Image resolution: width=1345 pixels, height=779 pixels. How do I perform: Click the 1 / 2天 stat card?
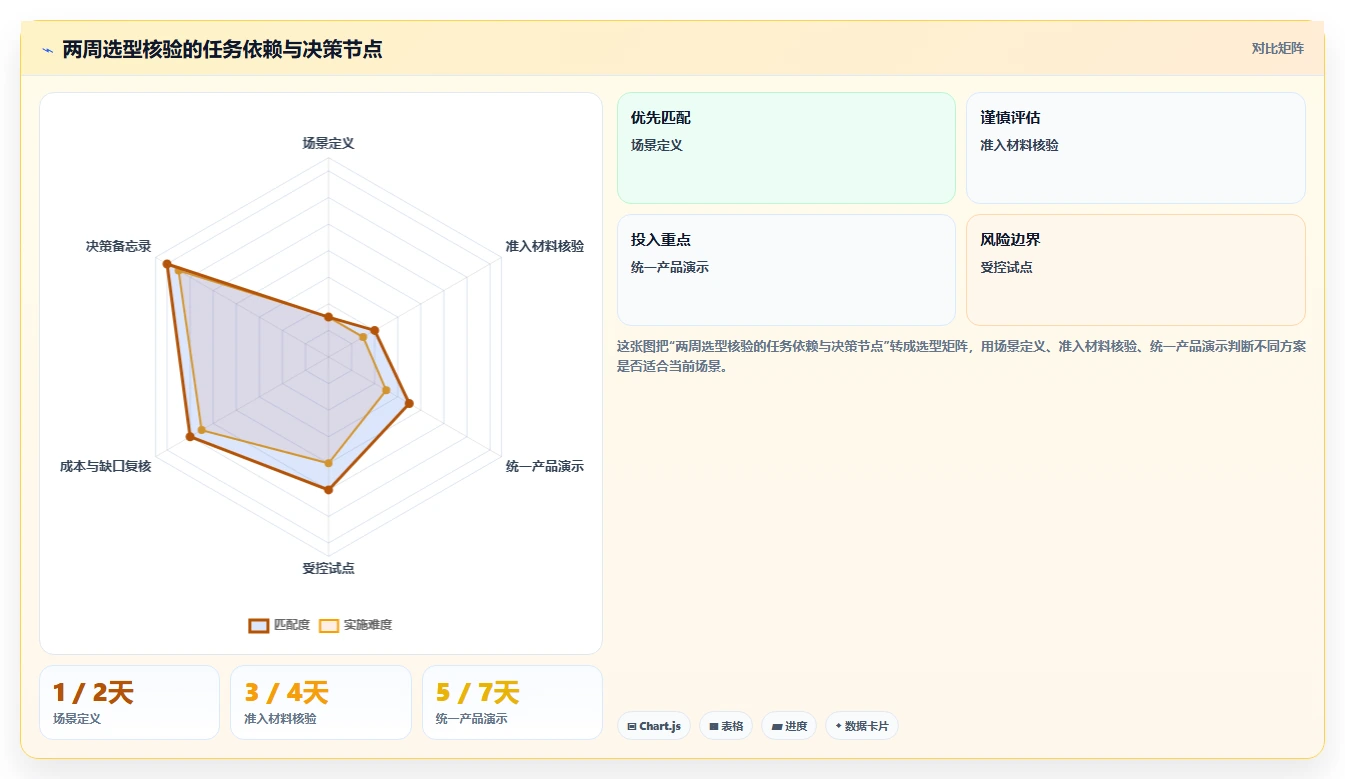[x=129, y=702]
